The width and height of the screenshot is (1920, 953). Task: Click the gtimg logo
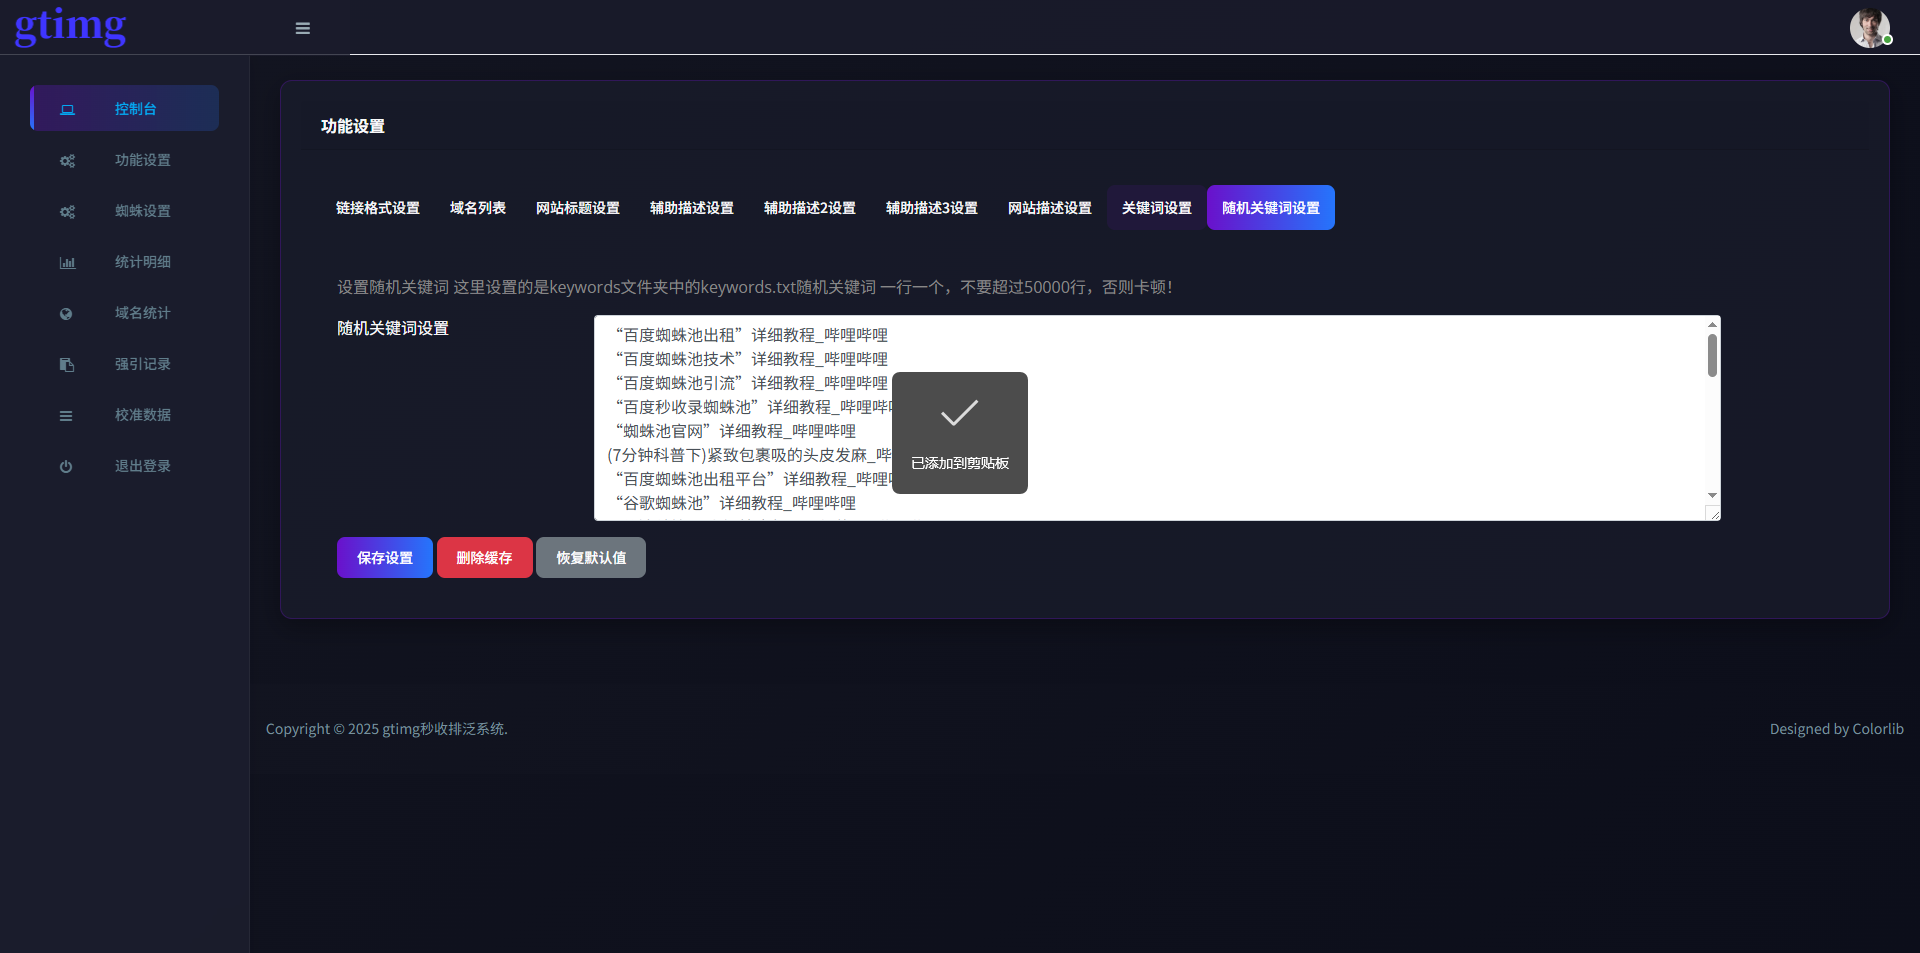[x=70, y=26]
